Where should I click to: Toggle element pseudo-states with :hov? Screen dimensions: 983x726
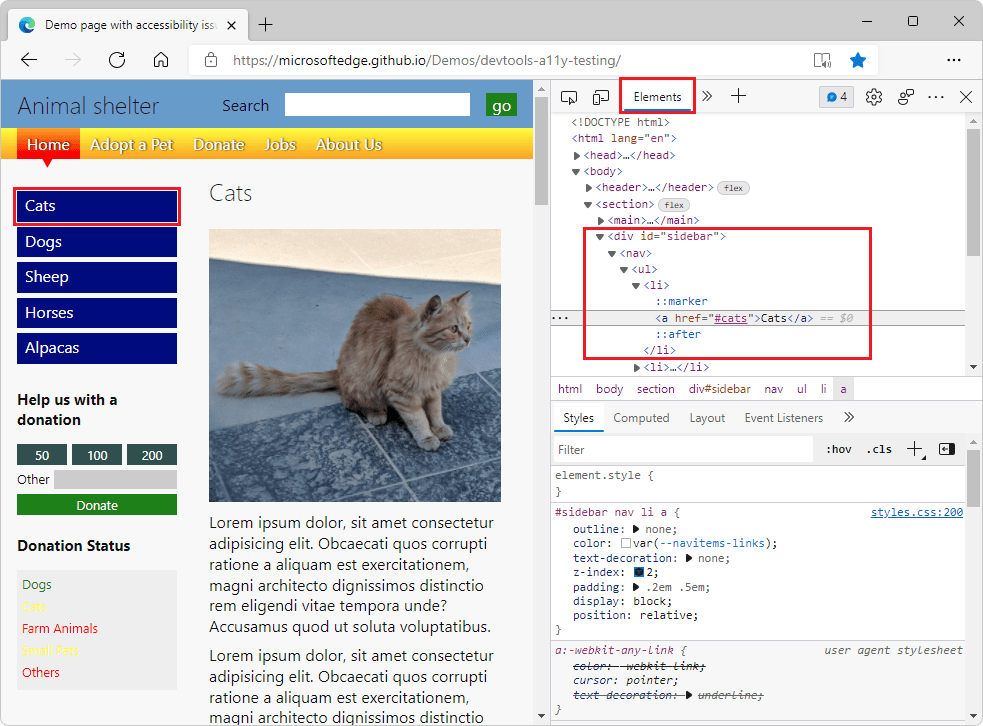(x=838, y=449)
